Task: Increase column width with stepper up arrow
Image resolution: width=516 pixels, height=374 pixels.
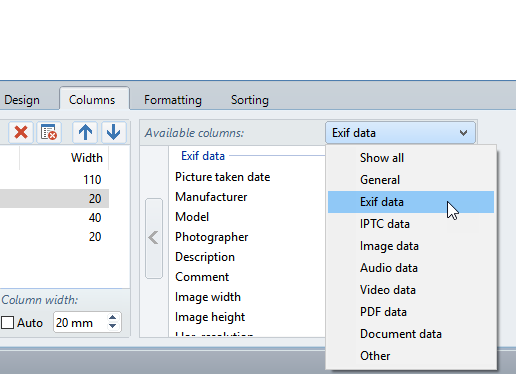Action: tap(113, 318)
